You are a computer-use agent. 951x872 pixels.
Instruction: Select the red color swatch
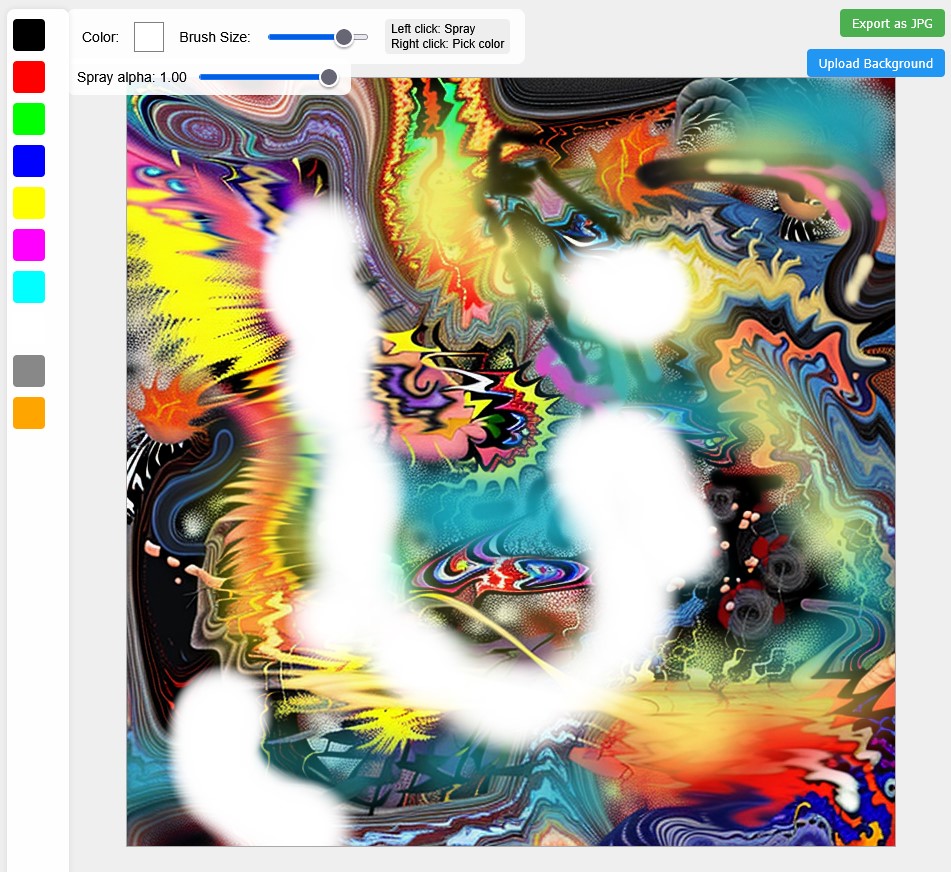tap(29, 77)
